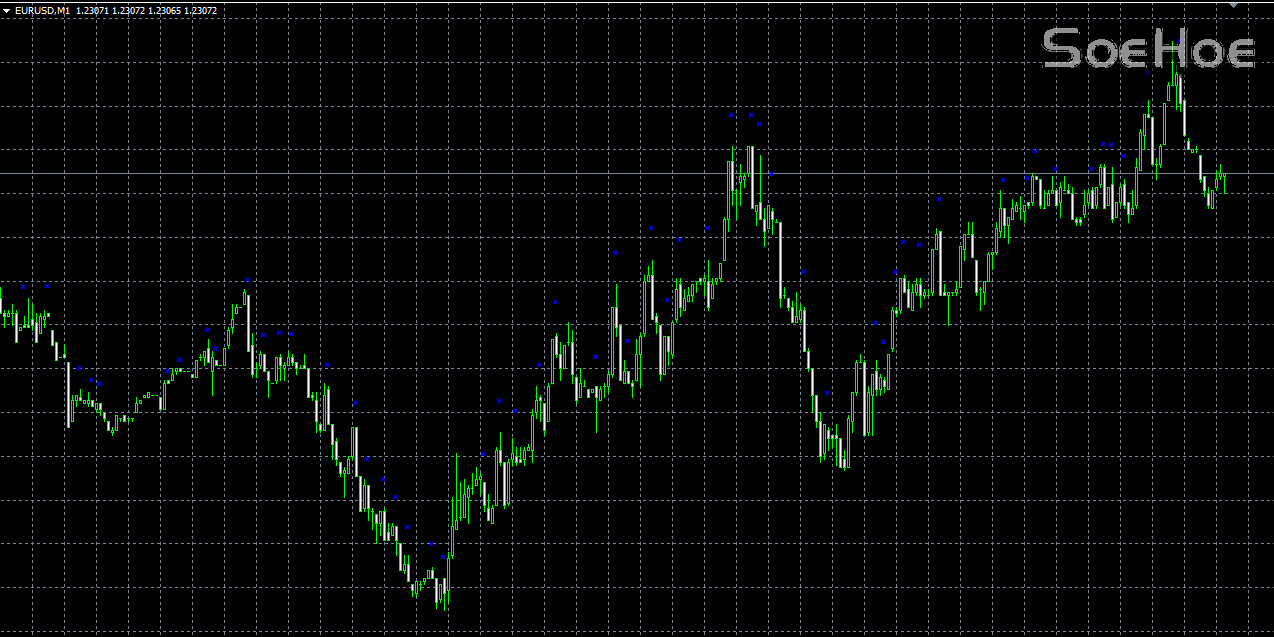The height and width of the screenshot is (637, 1274).
Task: Click the last price value in the header
Action: [x=200, y=10]
